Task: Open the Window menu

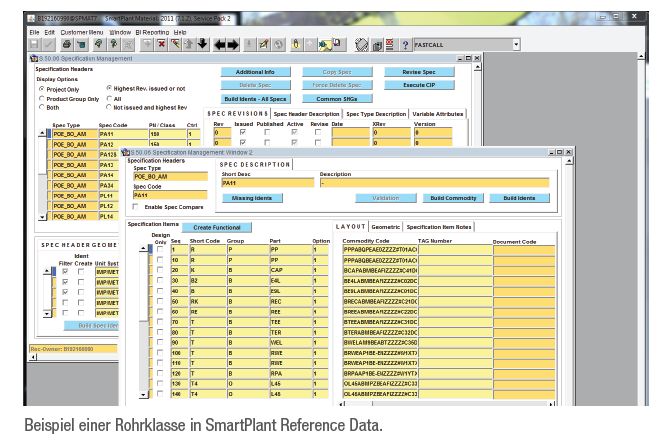Action: [x=120, y=32]
